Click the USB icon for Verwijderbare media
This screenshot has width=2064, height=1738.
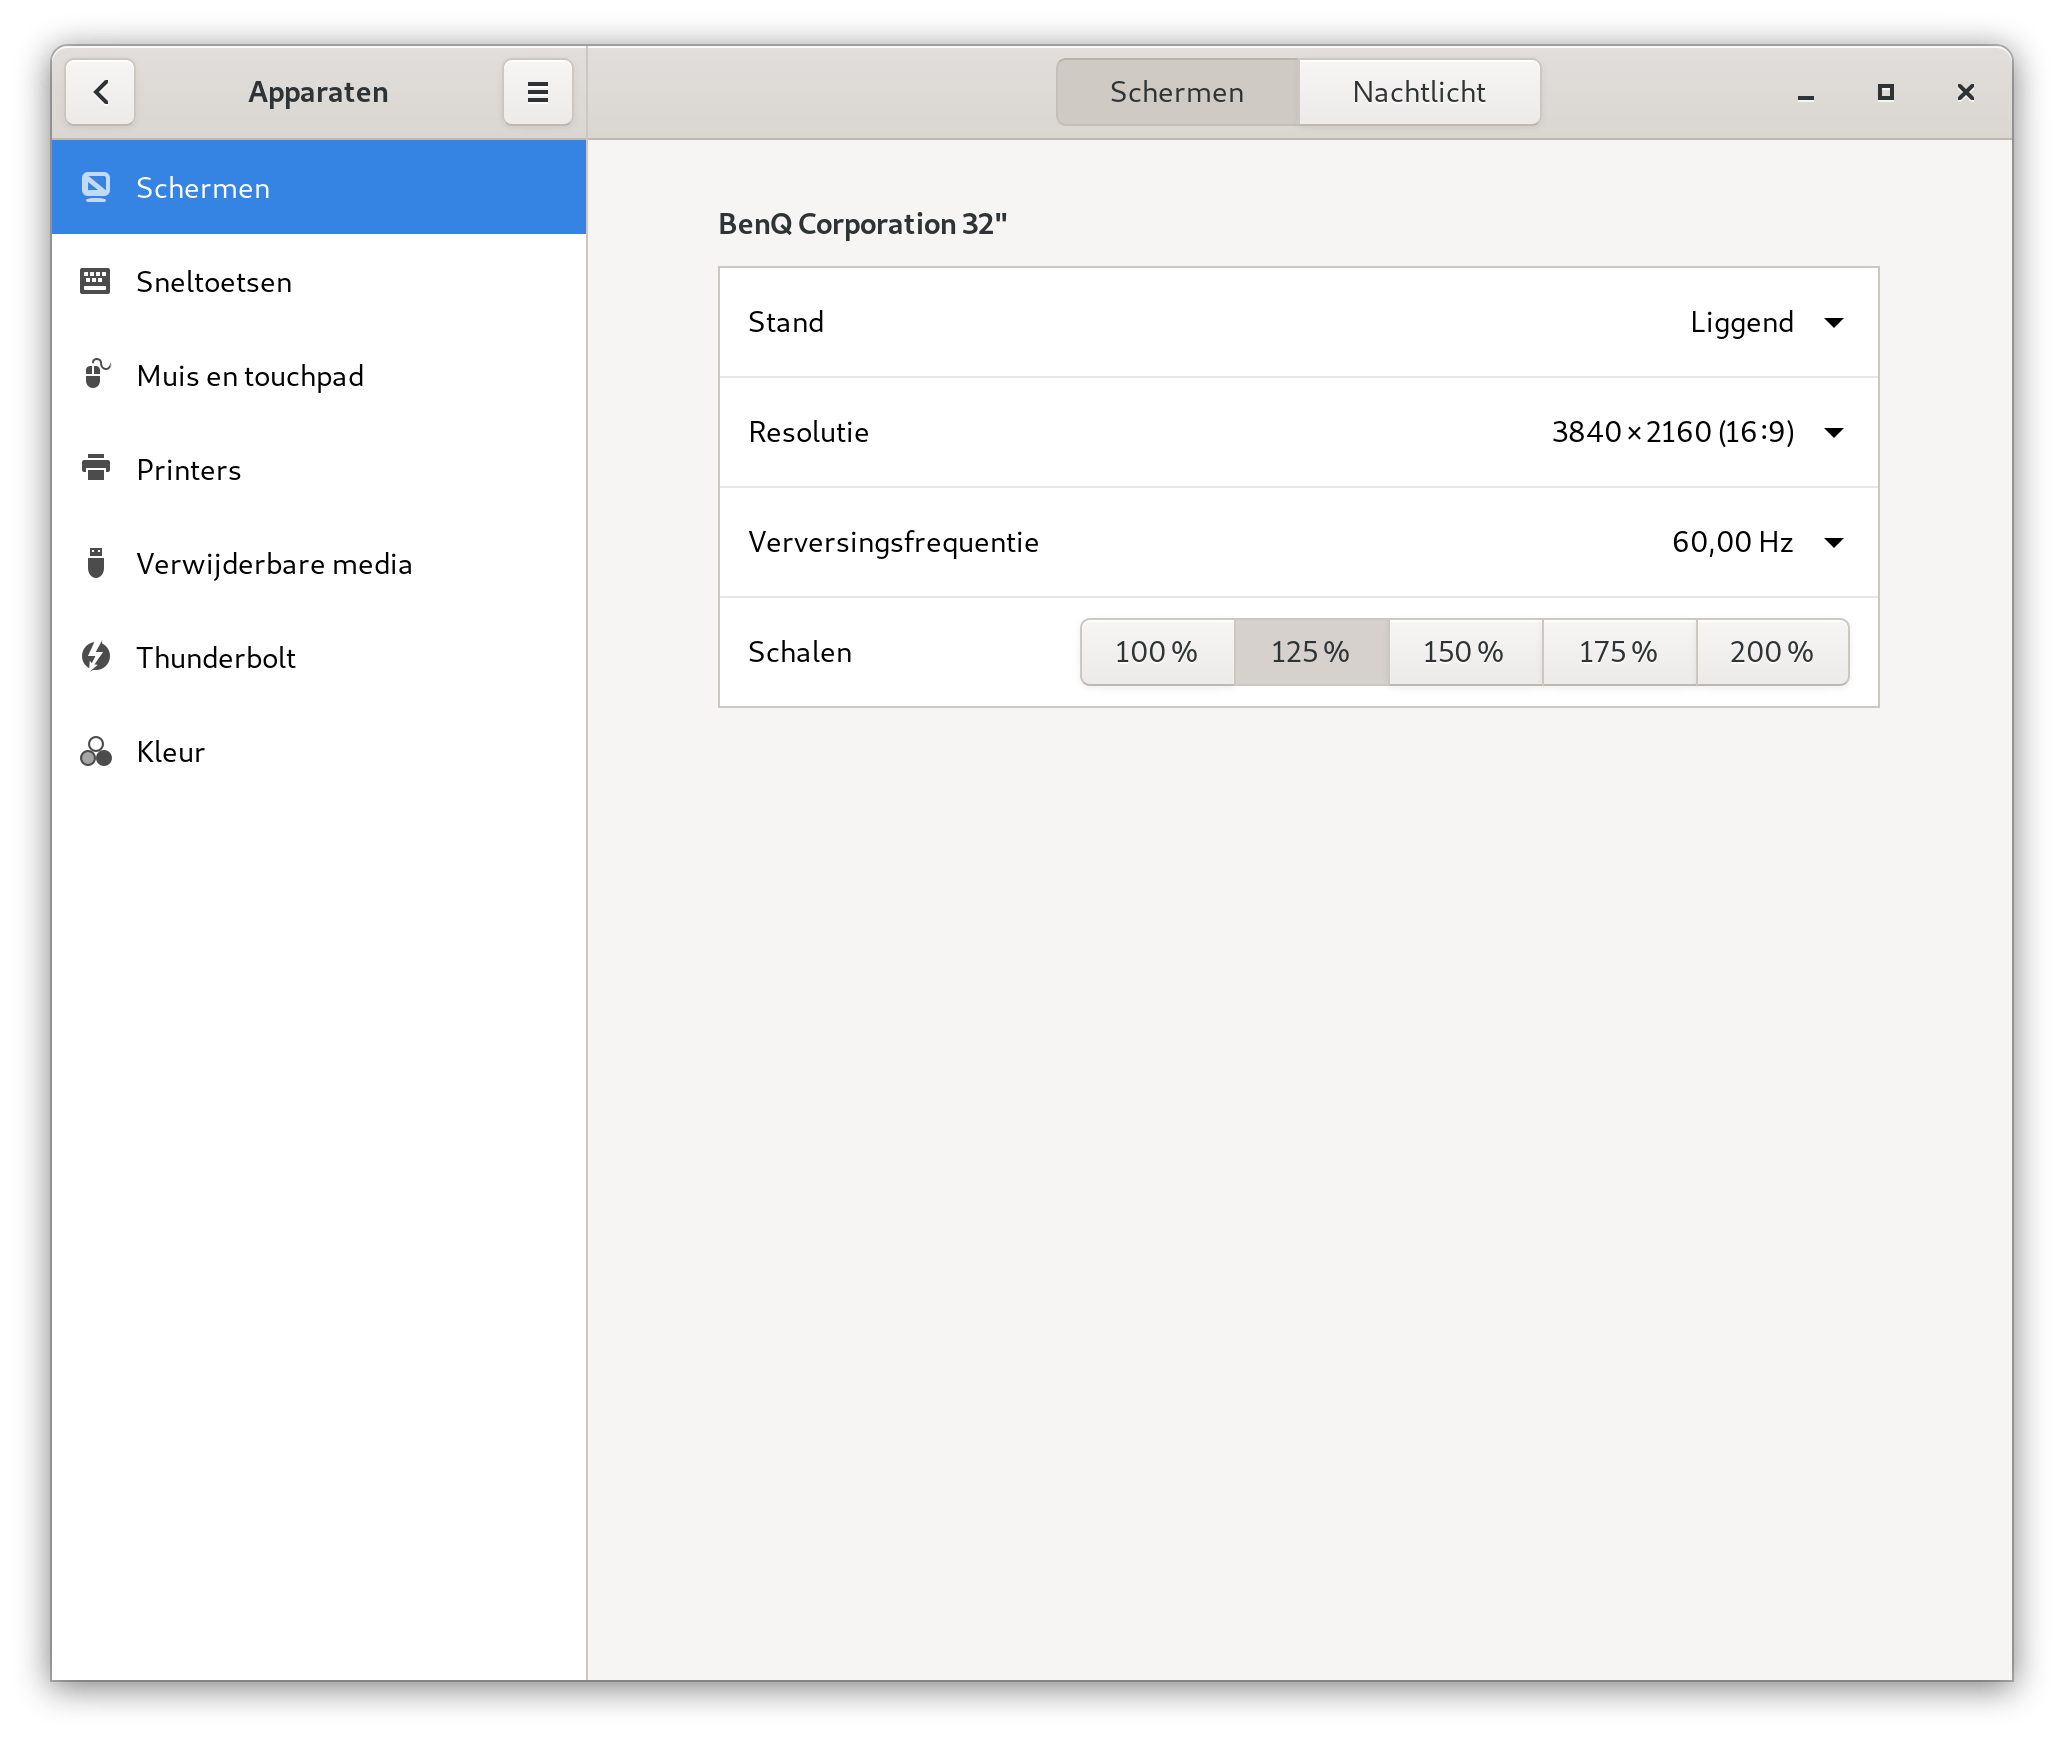(x=96, y=563)
